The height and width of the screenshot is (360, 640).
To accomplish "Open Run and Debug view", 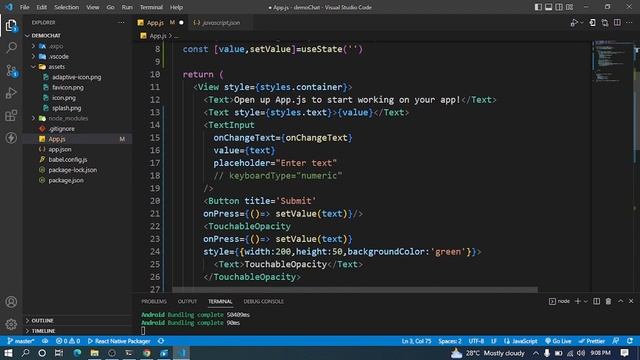I will tap(11, 93).
